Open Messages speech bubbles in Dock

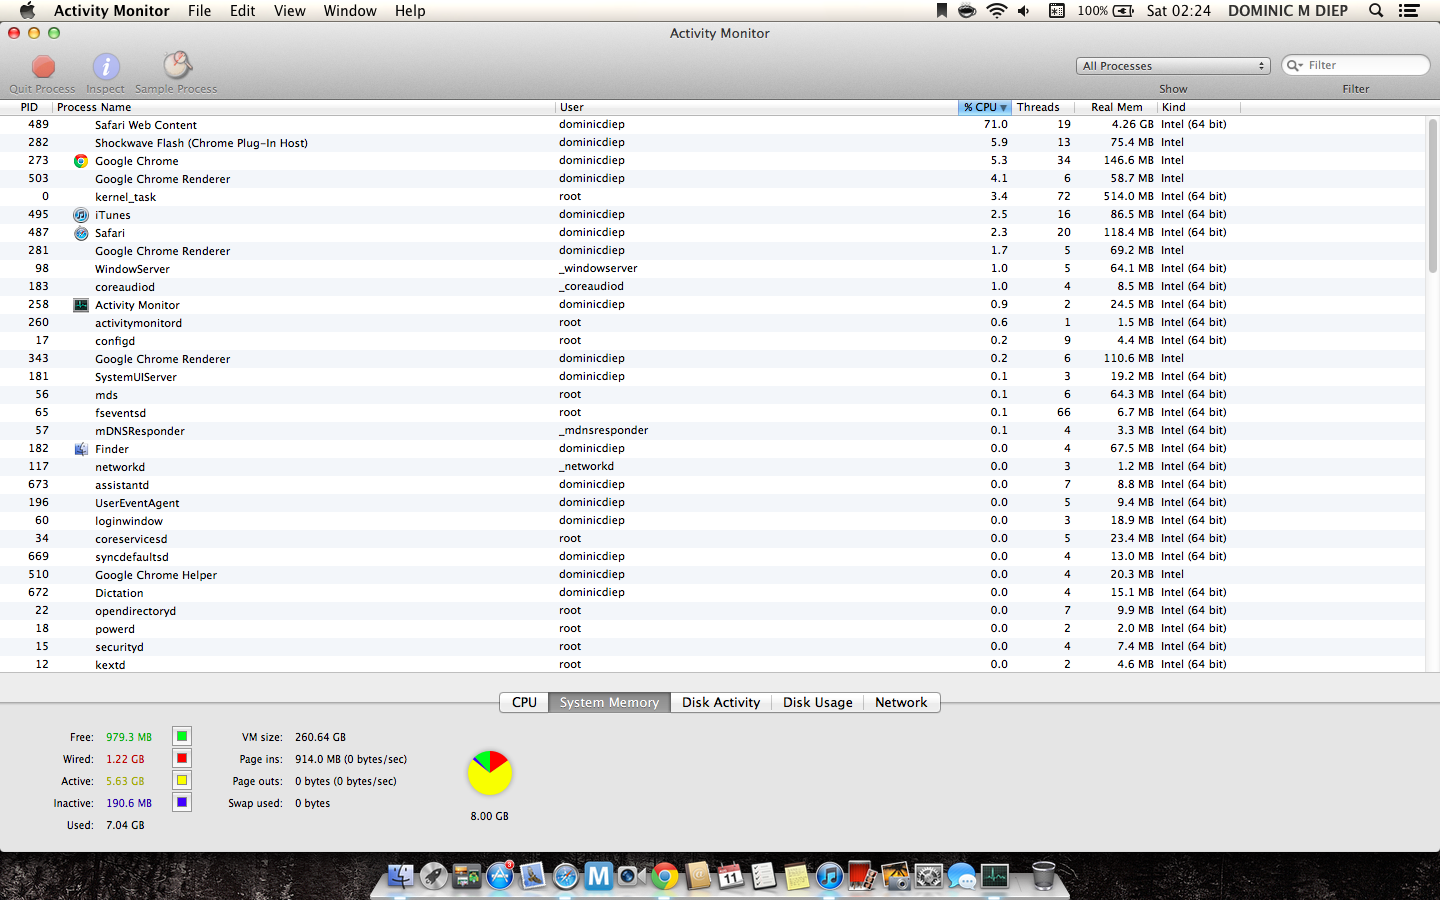click(962, 876)
